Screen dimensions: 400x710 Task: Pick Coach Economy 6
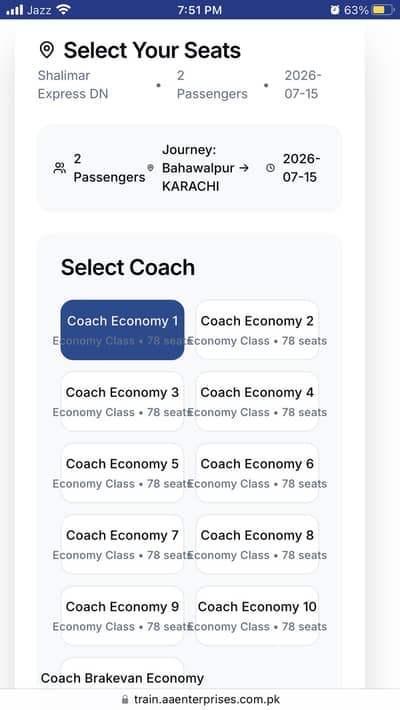(x=257, y=473)
